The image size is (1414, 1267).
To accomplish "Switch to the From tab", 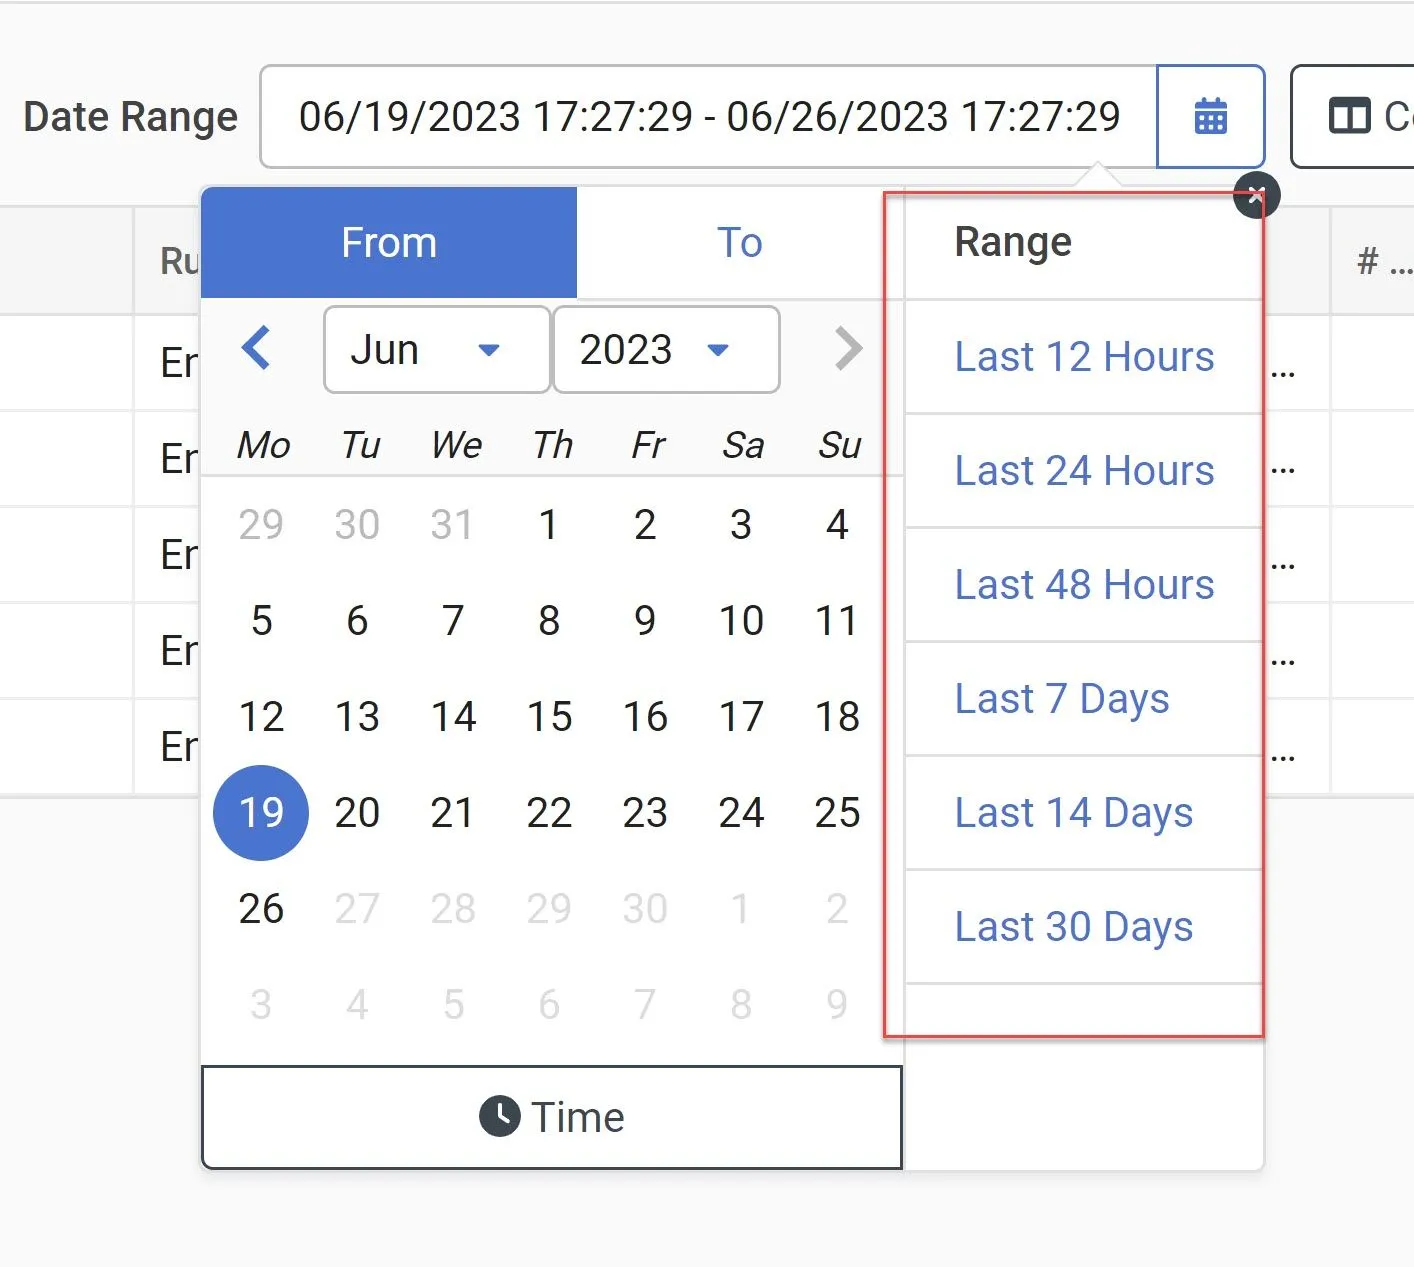I will coord(389,243).
